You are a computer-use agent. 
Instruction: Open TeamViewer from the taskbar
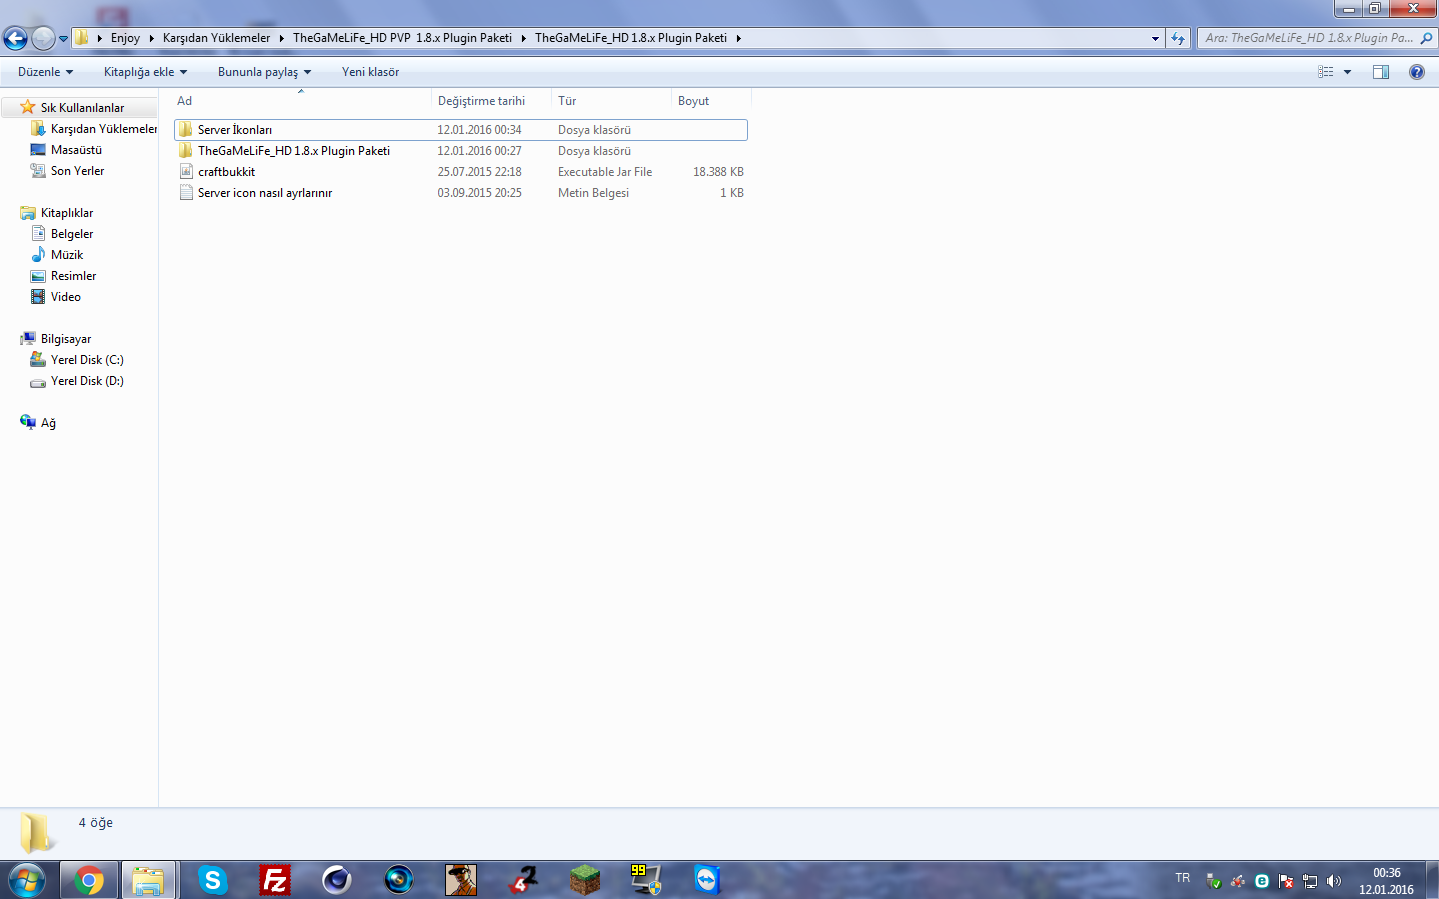coord(708,880)
